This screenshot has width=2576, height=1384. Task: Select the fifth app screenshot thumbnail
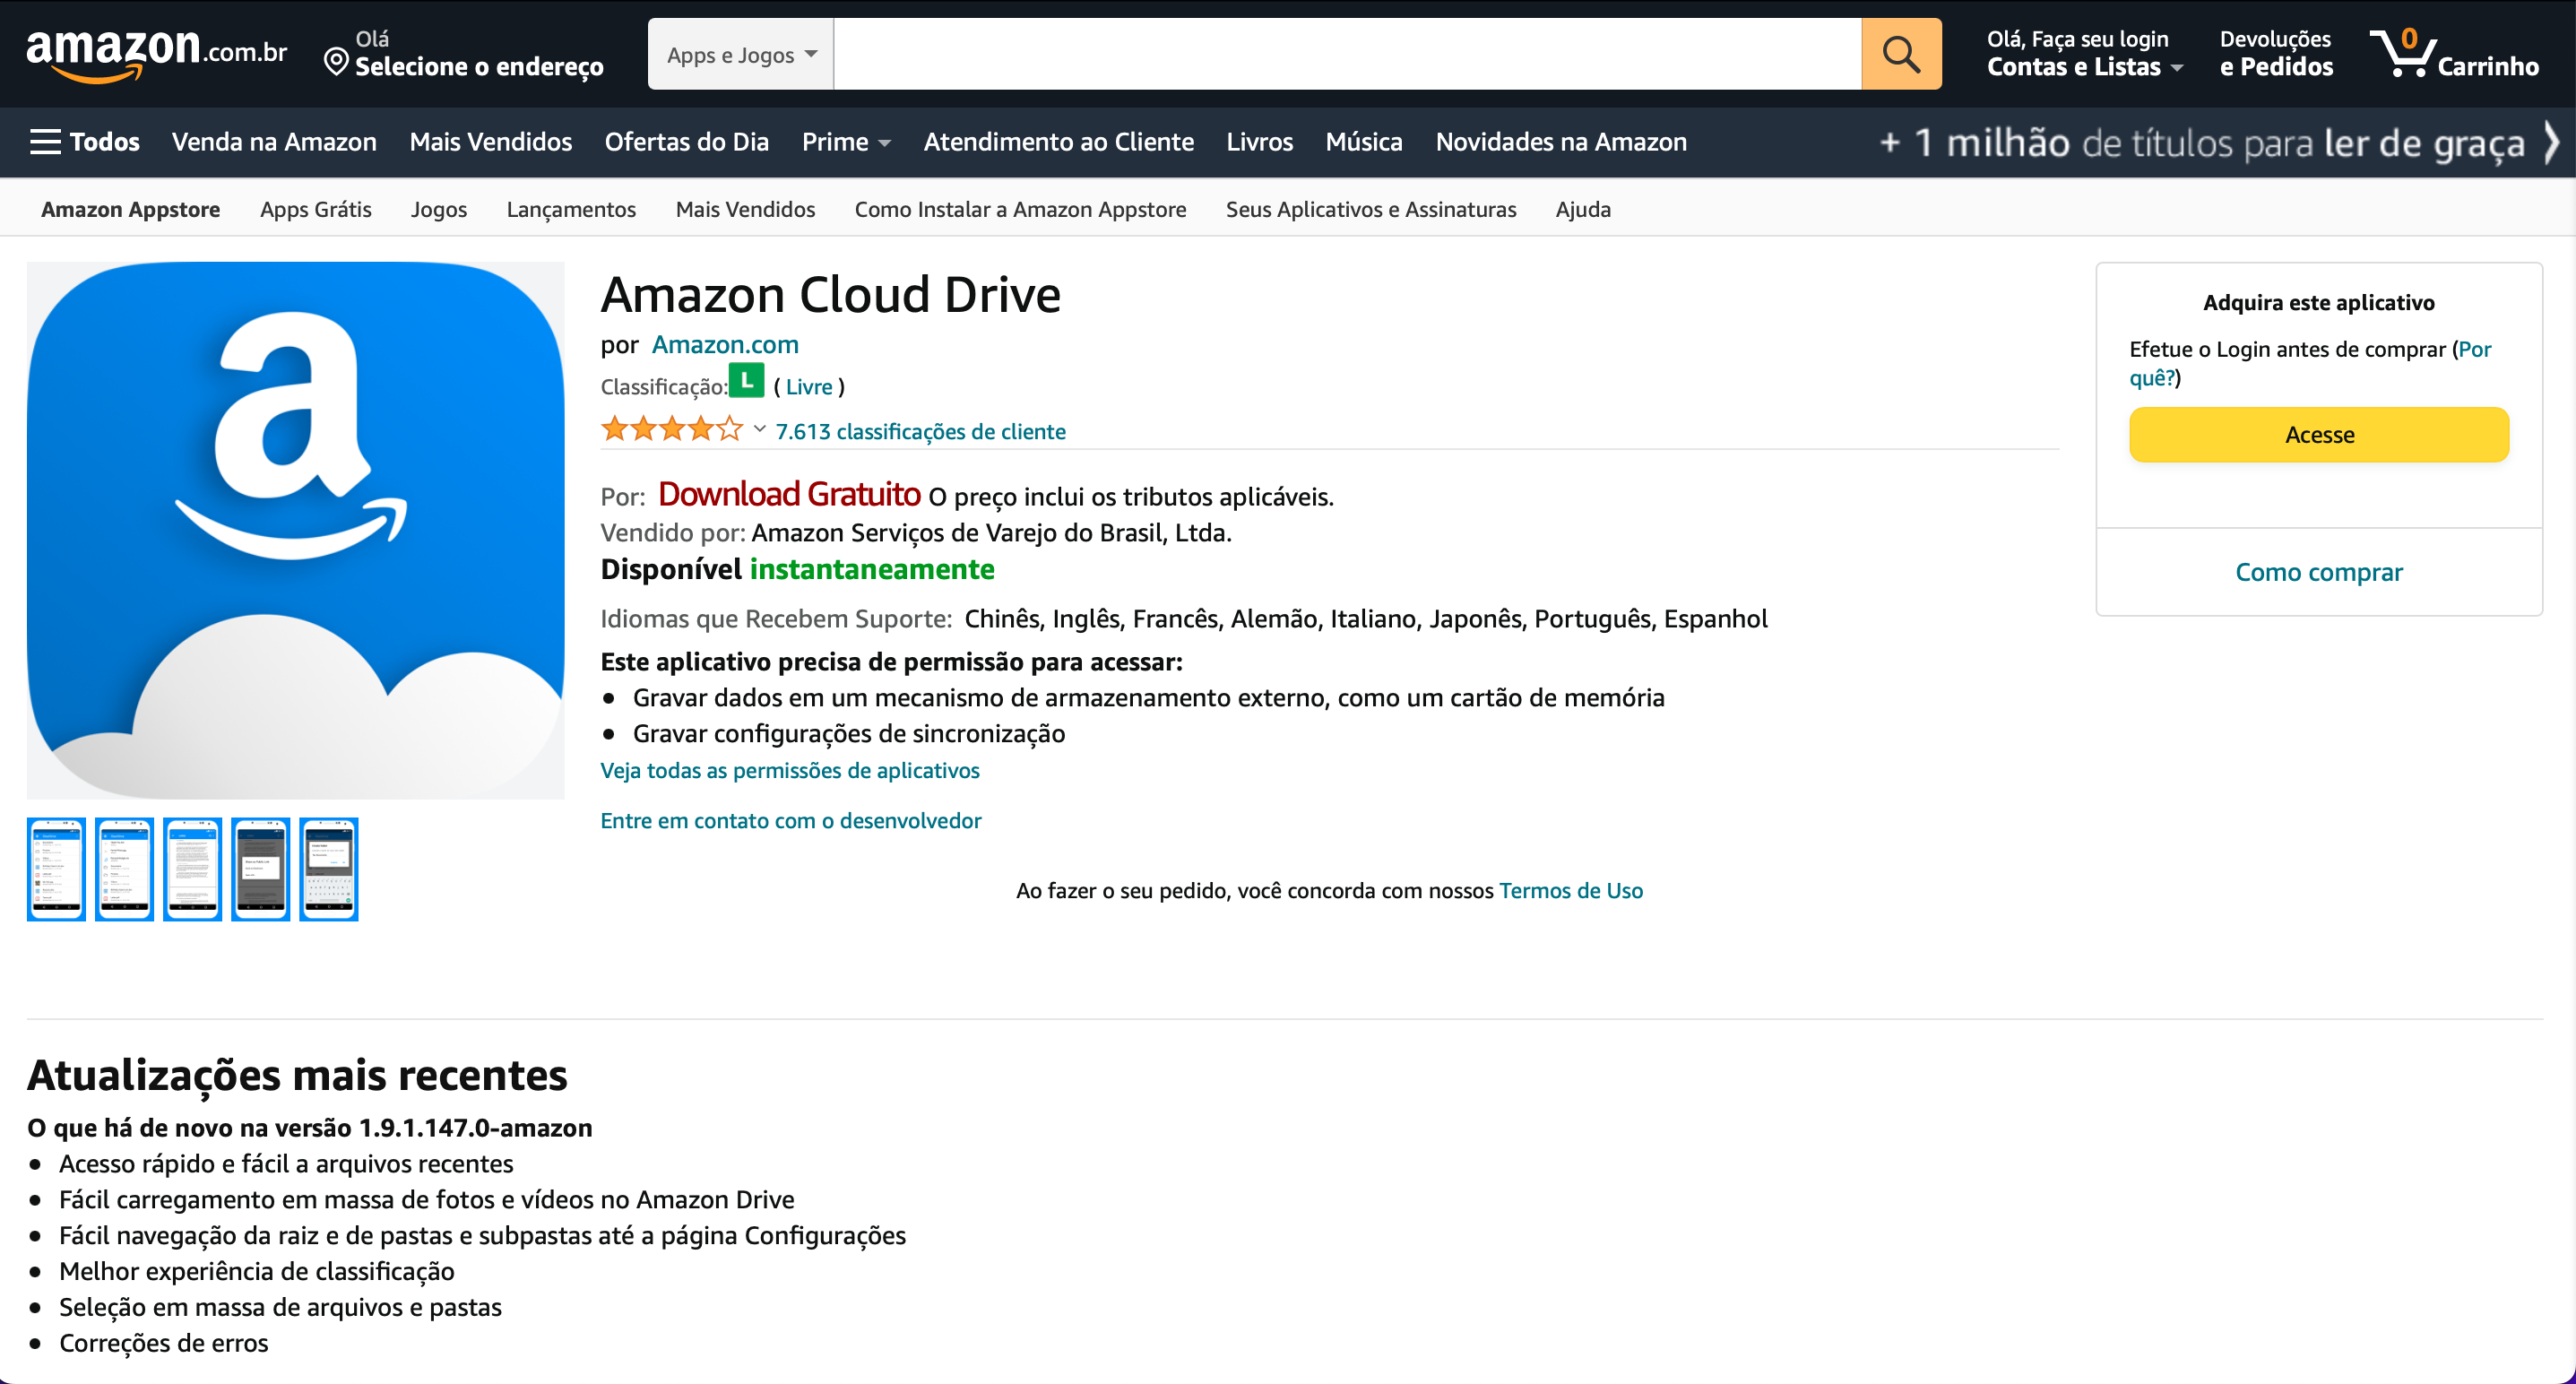328,869
